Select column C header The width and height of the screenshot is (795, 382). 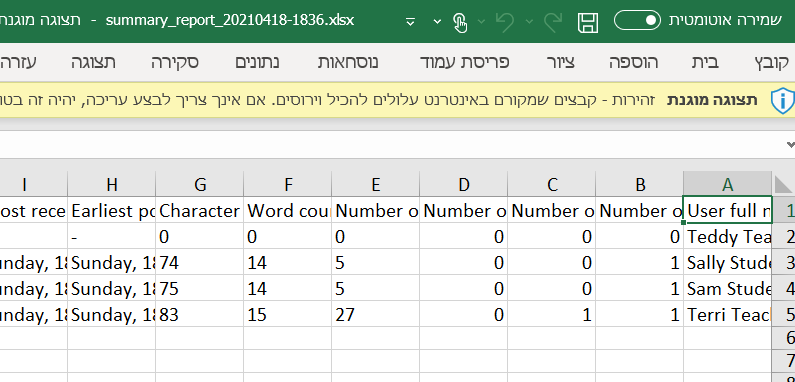click(x=552, y=184)
